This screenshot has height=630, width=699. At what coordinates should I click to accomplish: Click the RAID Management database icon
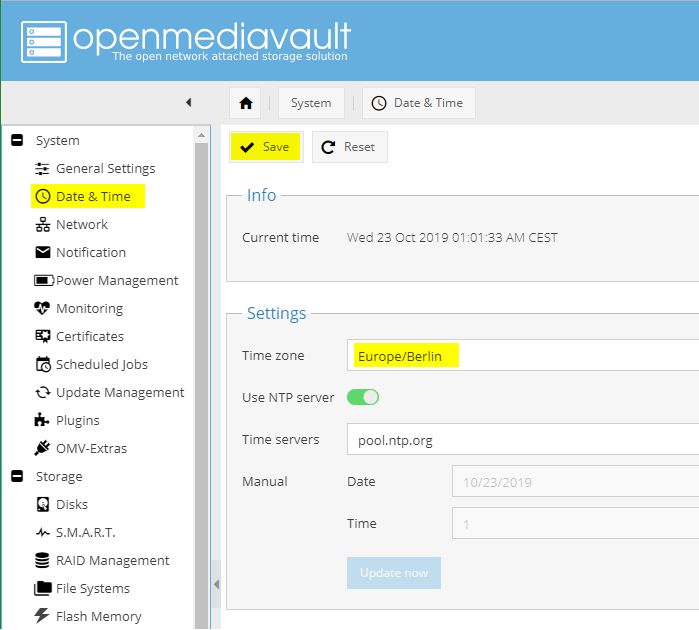click(x=42, y=560)
